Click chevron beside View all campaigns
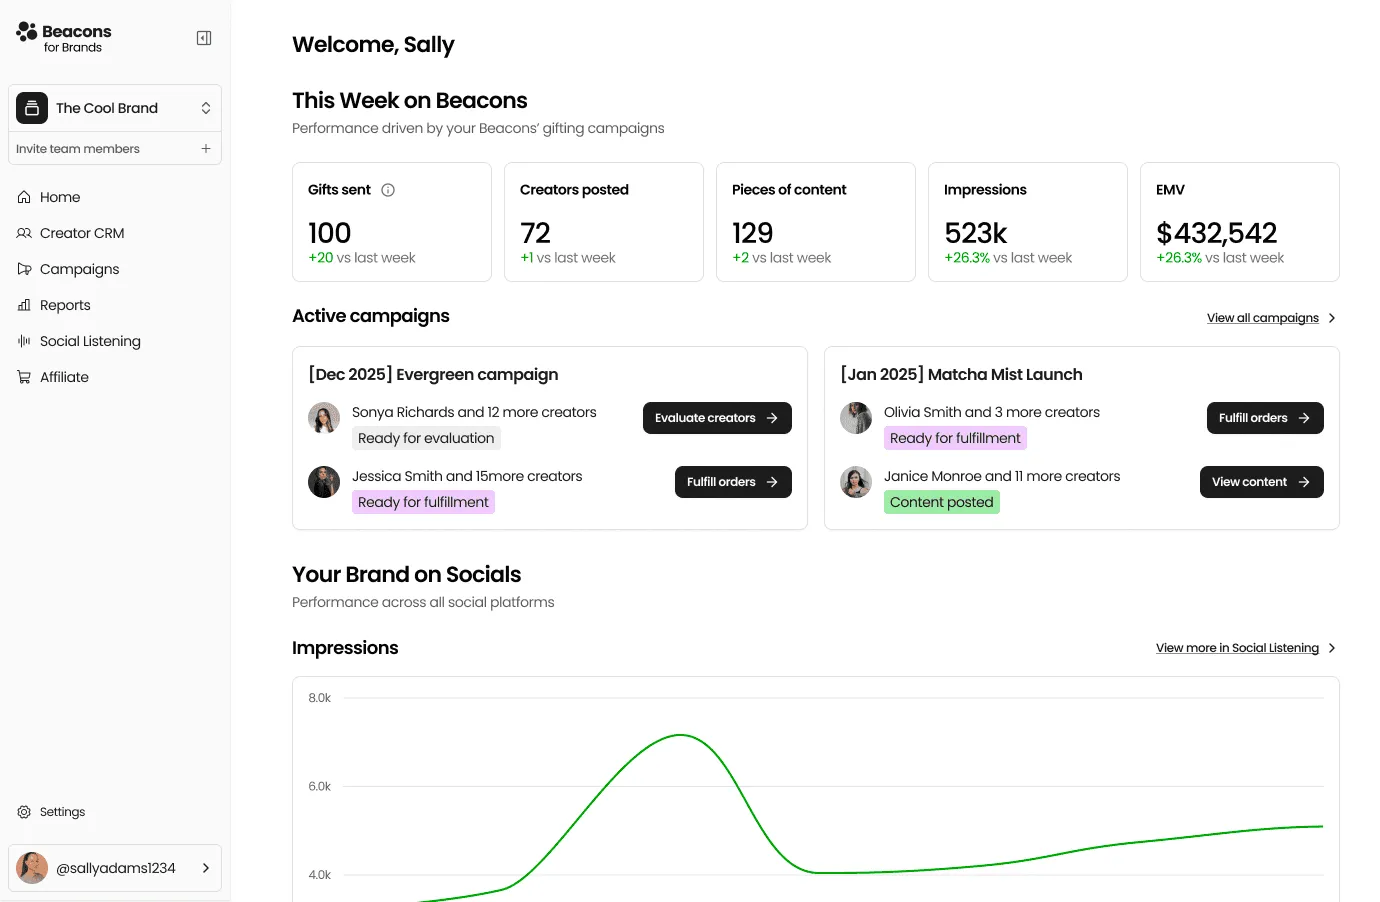Screen dimensions: 1380x902 pyautogui.click(x=1332, y=318)
